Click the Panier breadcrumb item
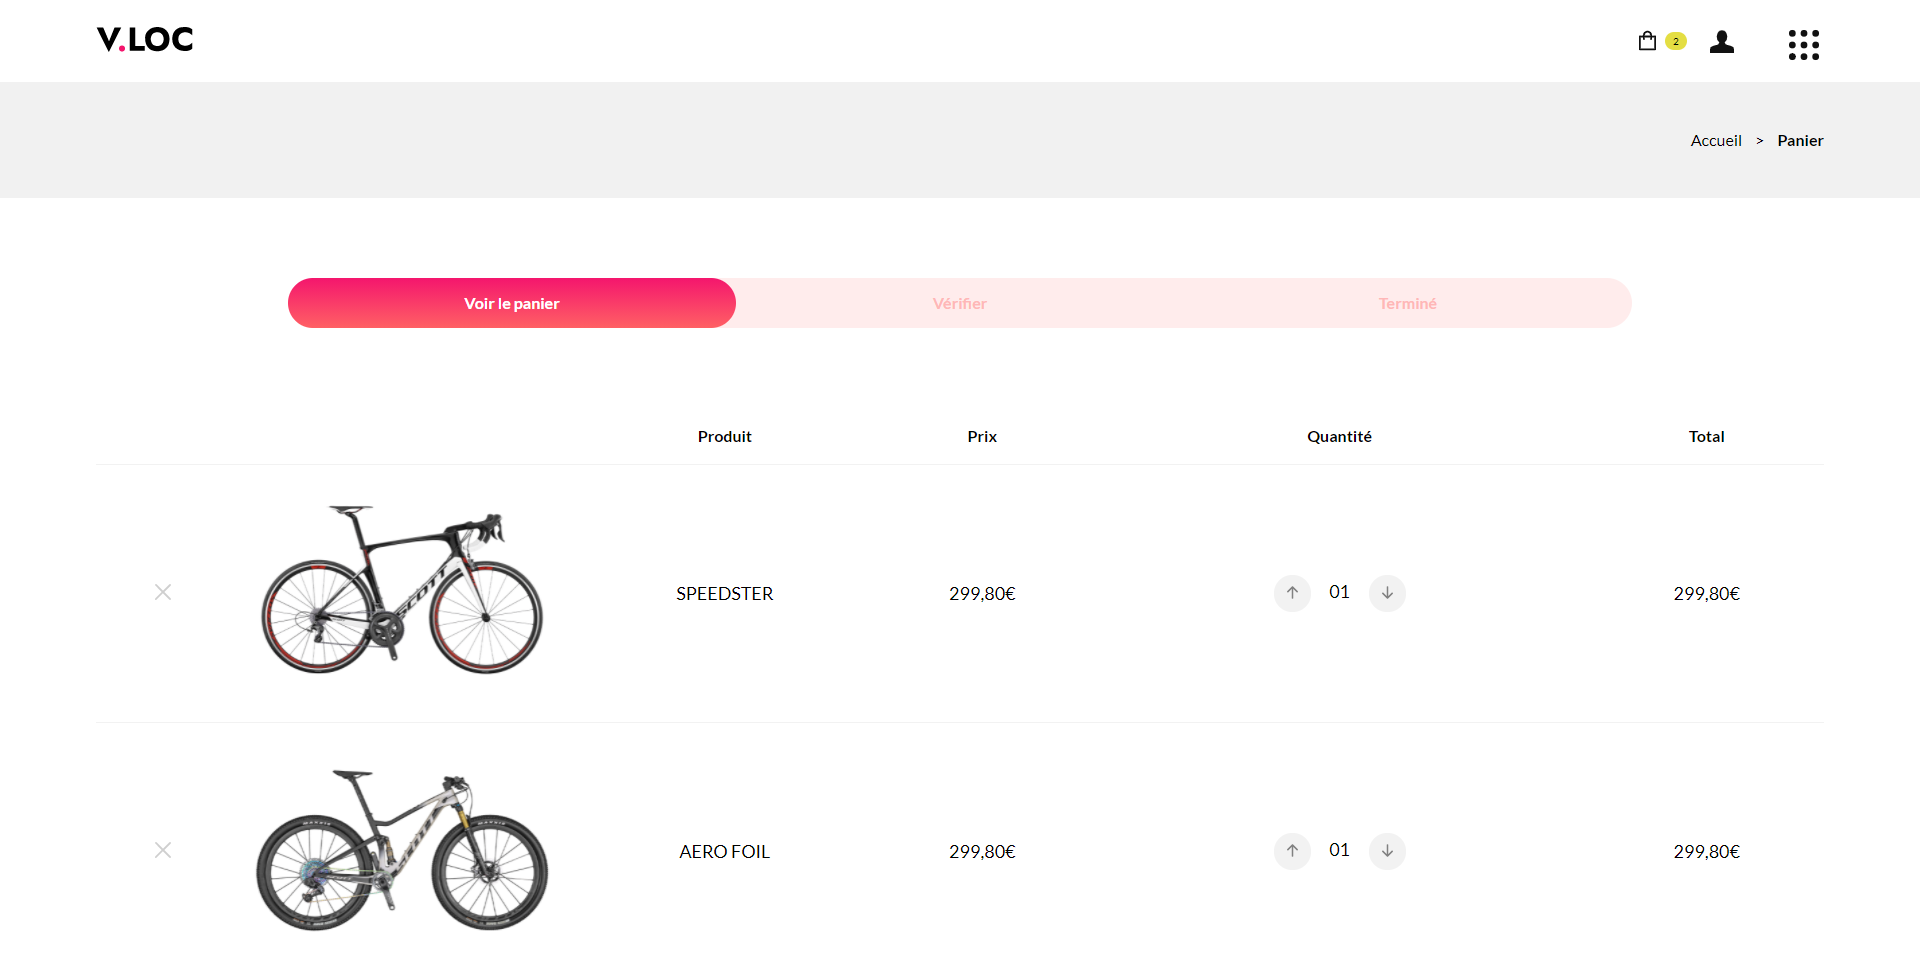Image resolution: width=1920 pixels, height=969 pixels. 1800,141
